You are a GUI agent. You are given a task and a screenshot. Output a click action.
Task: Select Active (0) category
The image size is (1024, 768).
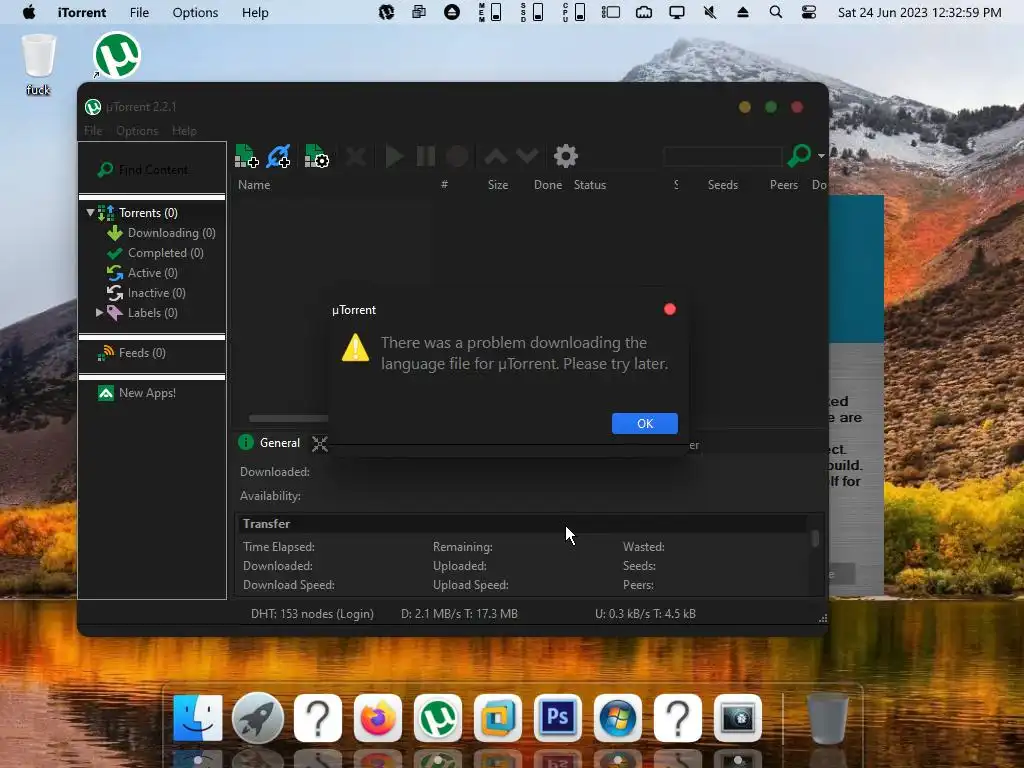[x=152, y=273]
